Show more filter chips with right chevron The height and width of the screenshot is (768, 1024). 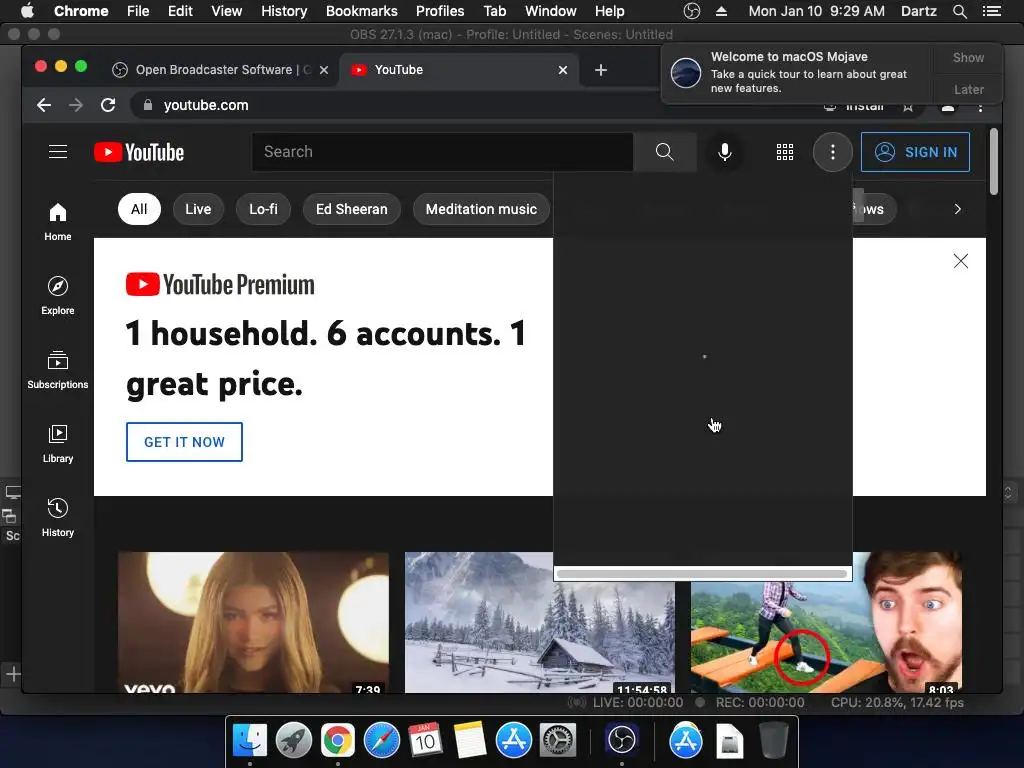click(x=957, y=209)
